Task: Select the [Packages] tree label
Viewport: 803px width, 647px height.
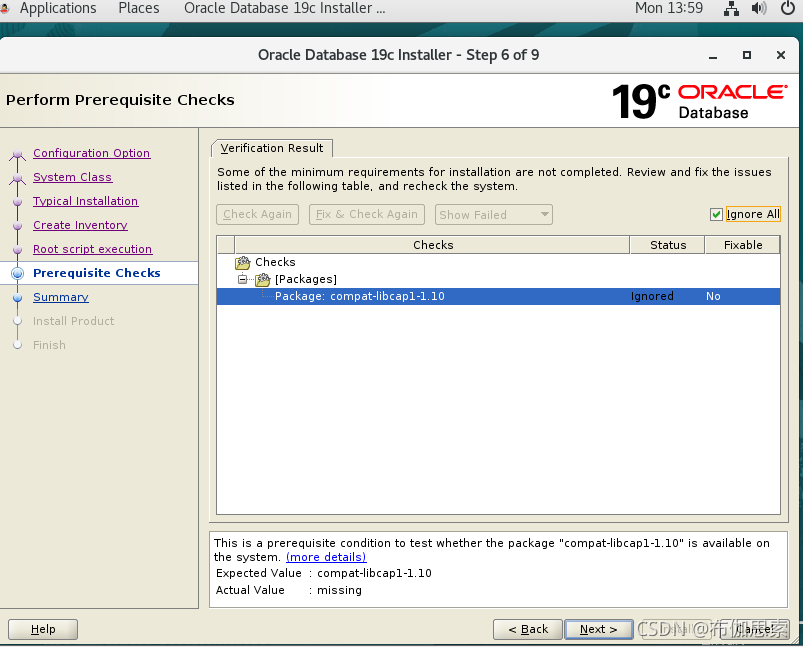Action: [x=306, y=279]
